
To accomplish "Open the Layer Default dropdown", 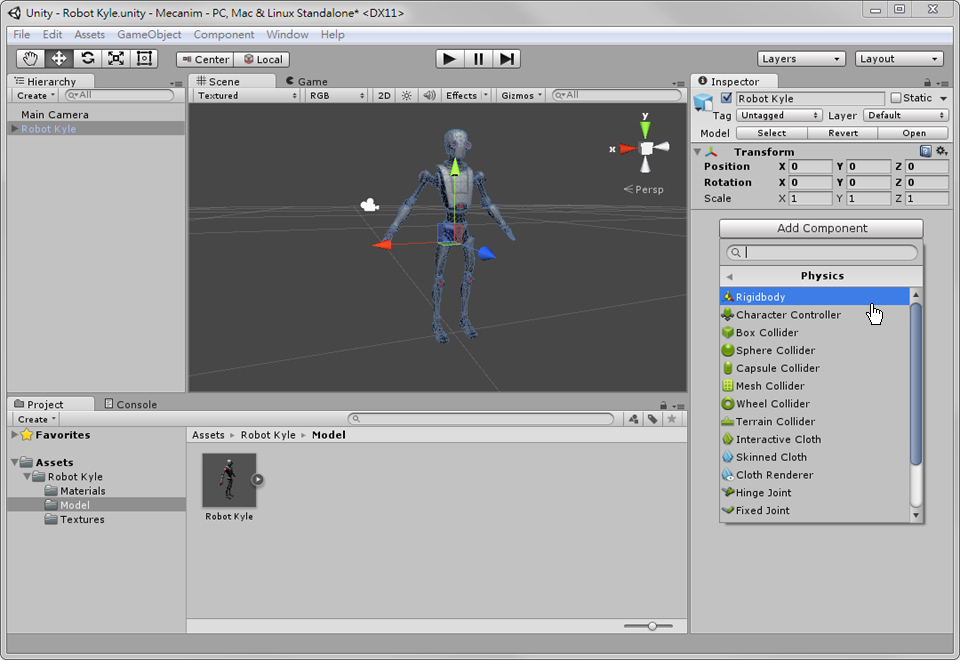I will click(x=906, y=115).
